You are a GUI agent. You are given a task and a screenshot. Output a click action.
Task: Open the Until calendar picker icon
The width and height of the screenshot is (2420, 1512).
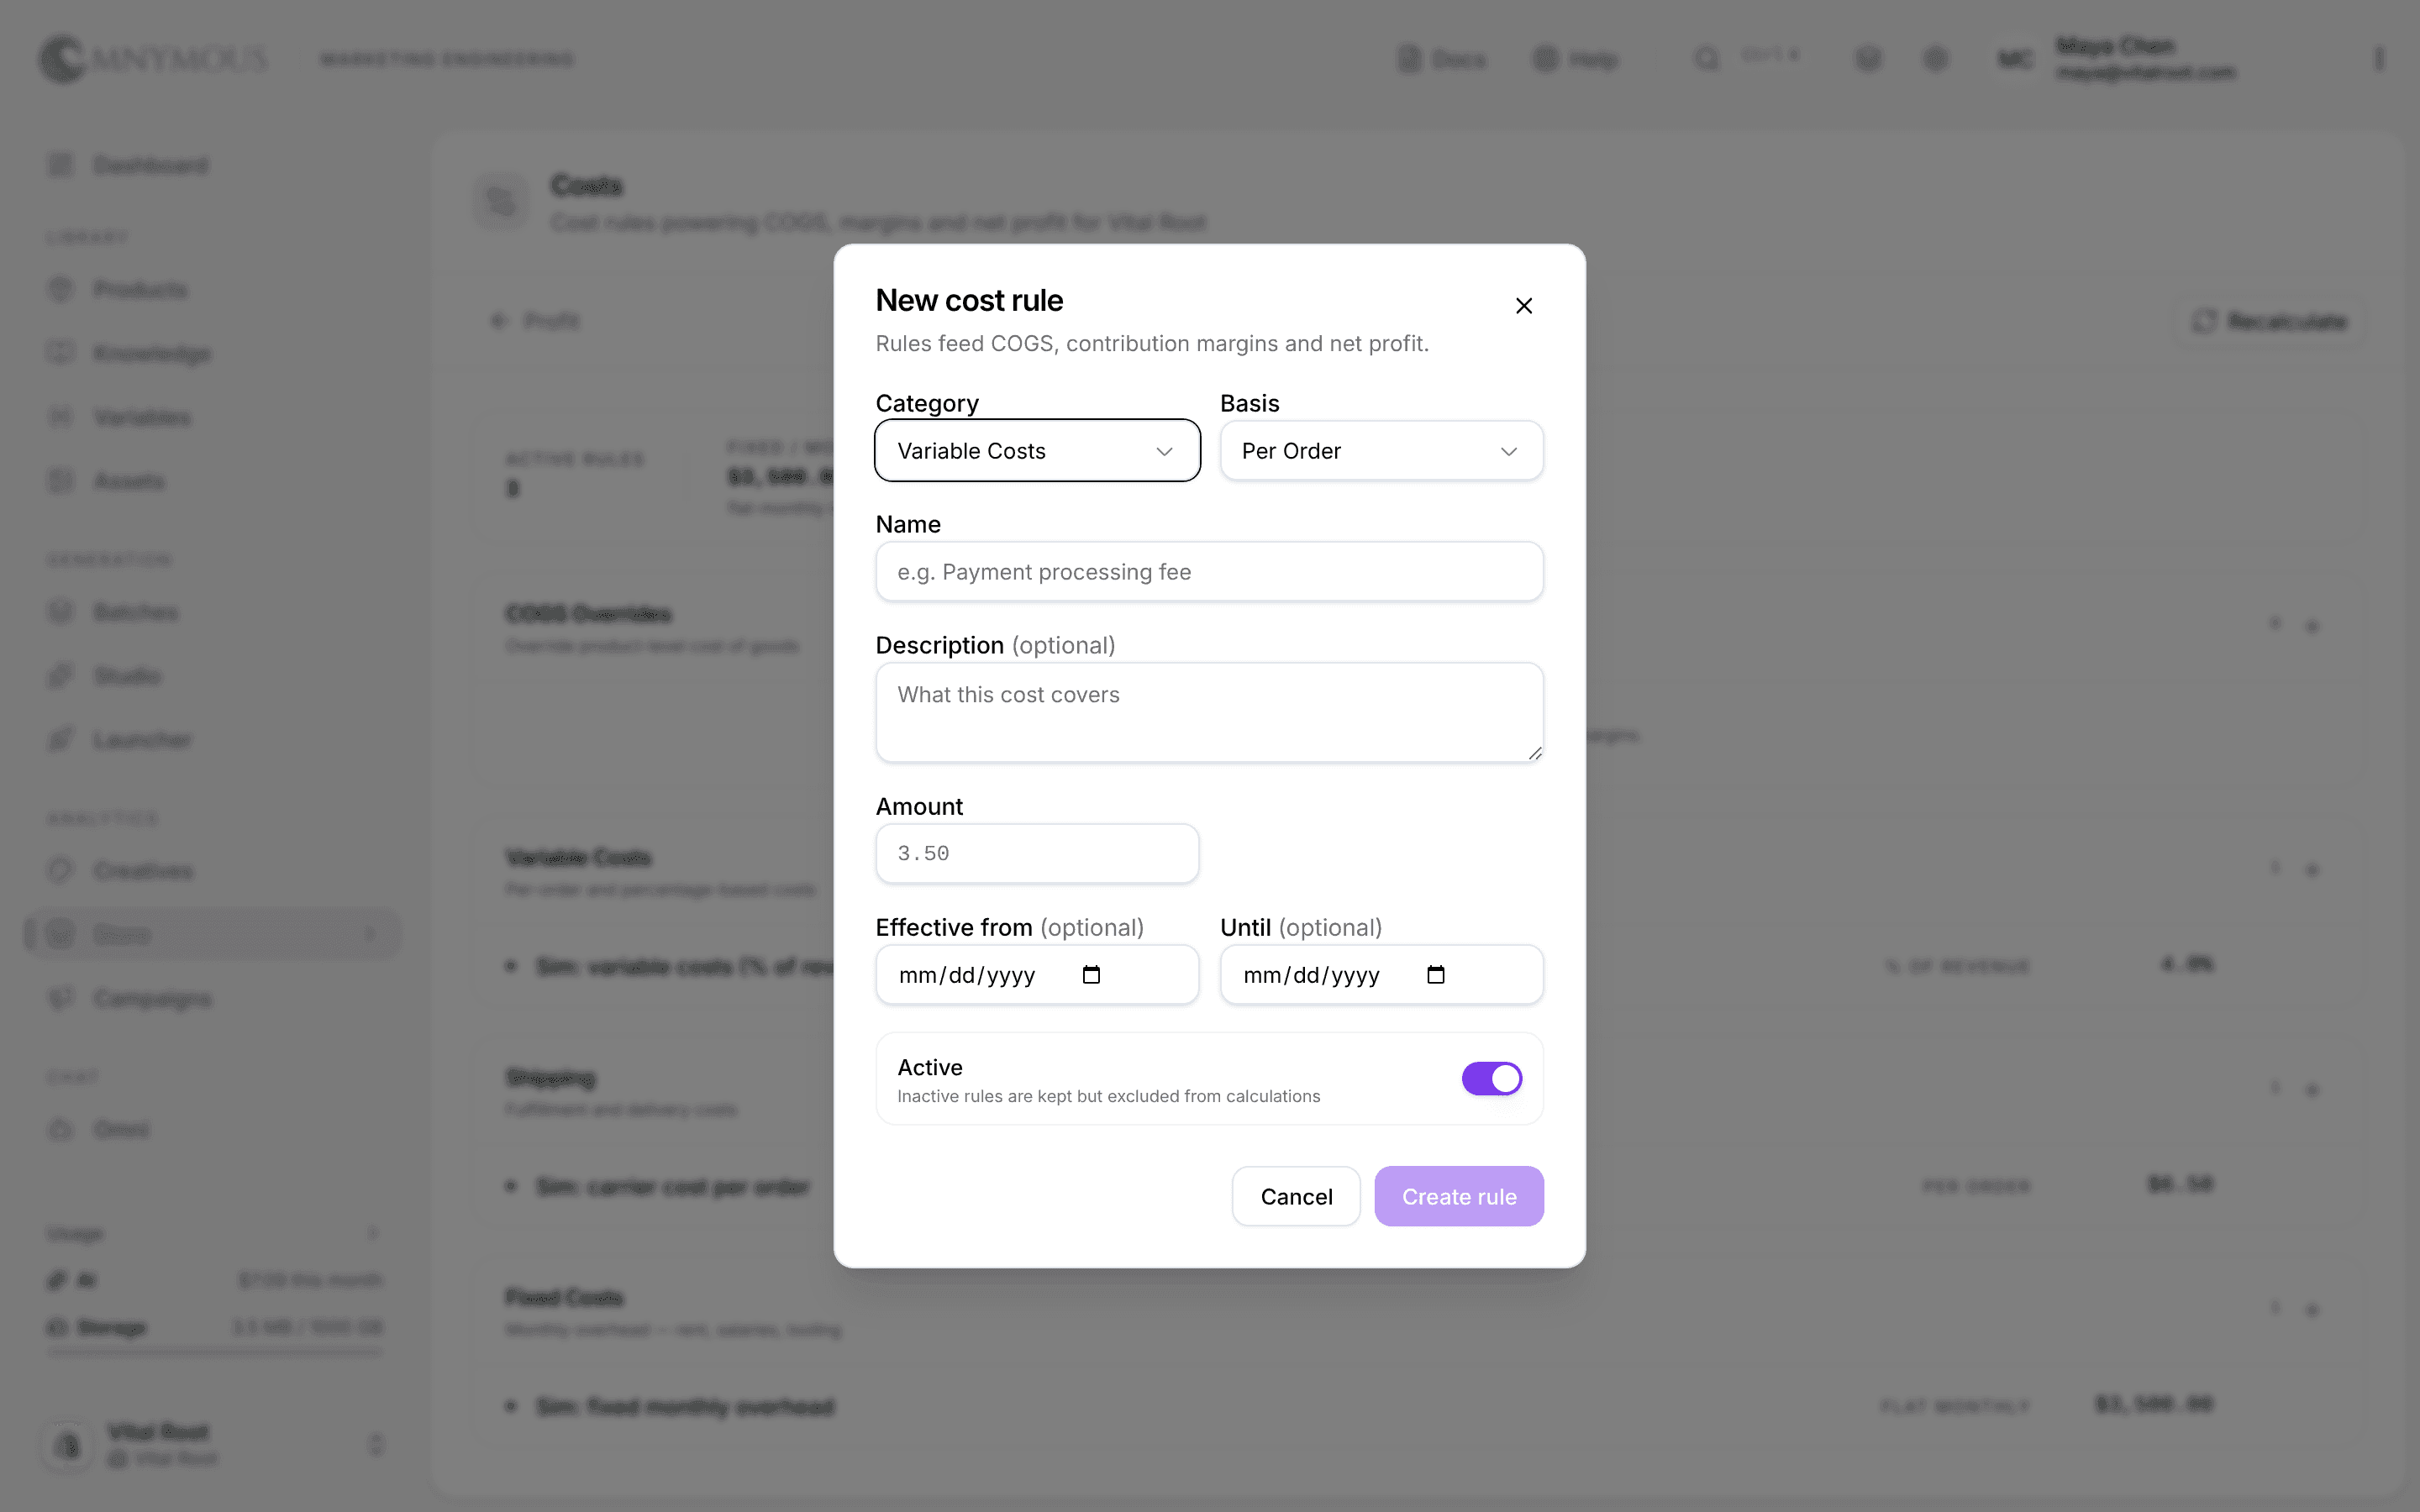[x=1436, y=975]
